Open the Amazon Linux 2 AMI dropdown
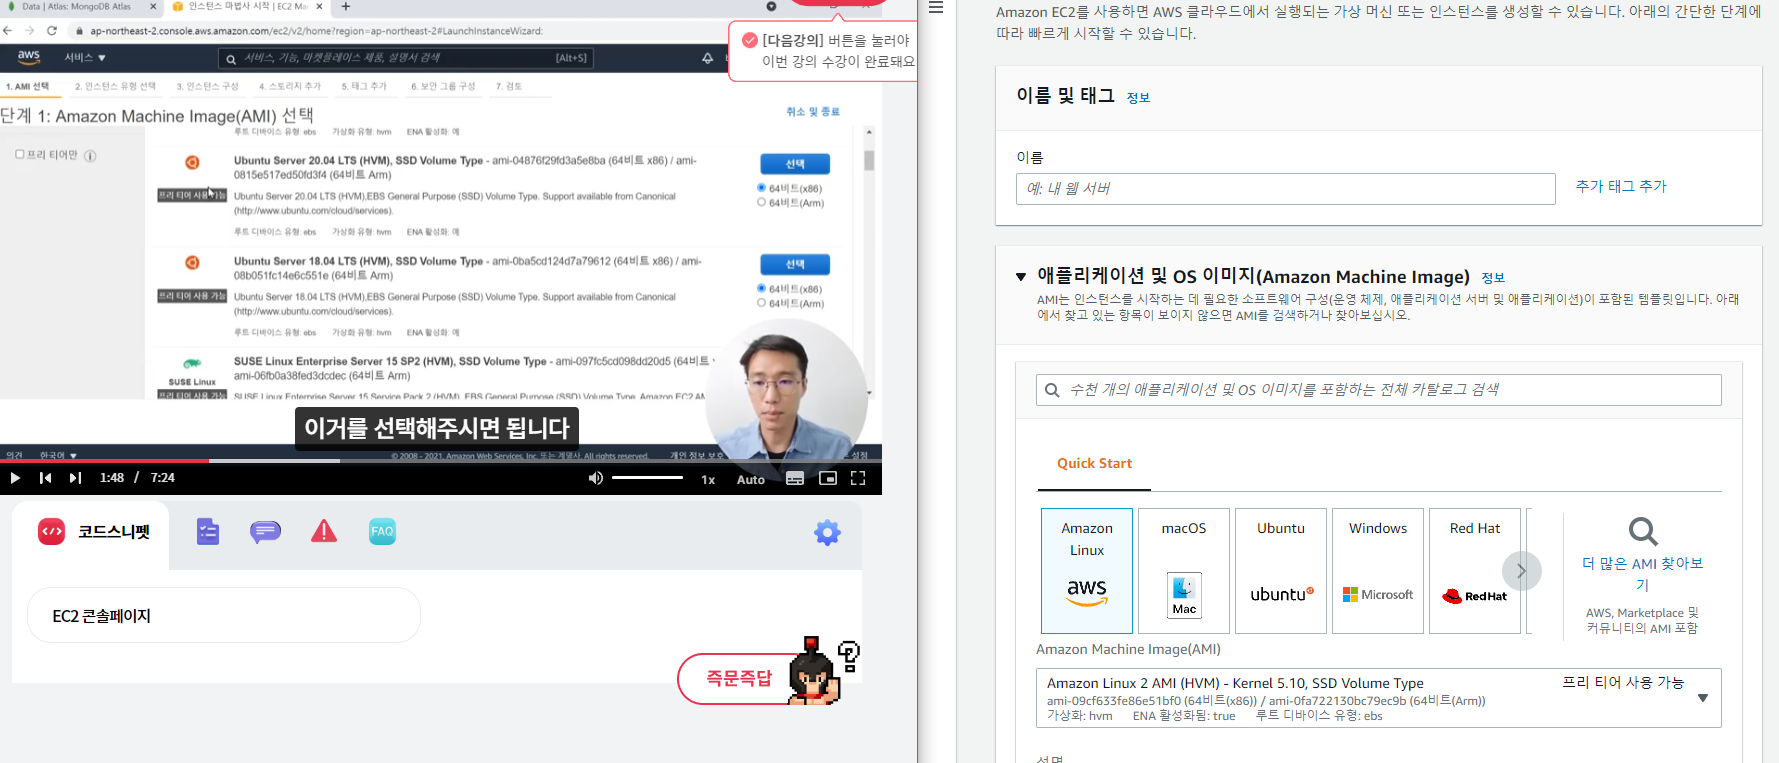 [x=1378, y=698]
